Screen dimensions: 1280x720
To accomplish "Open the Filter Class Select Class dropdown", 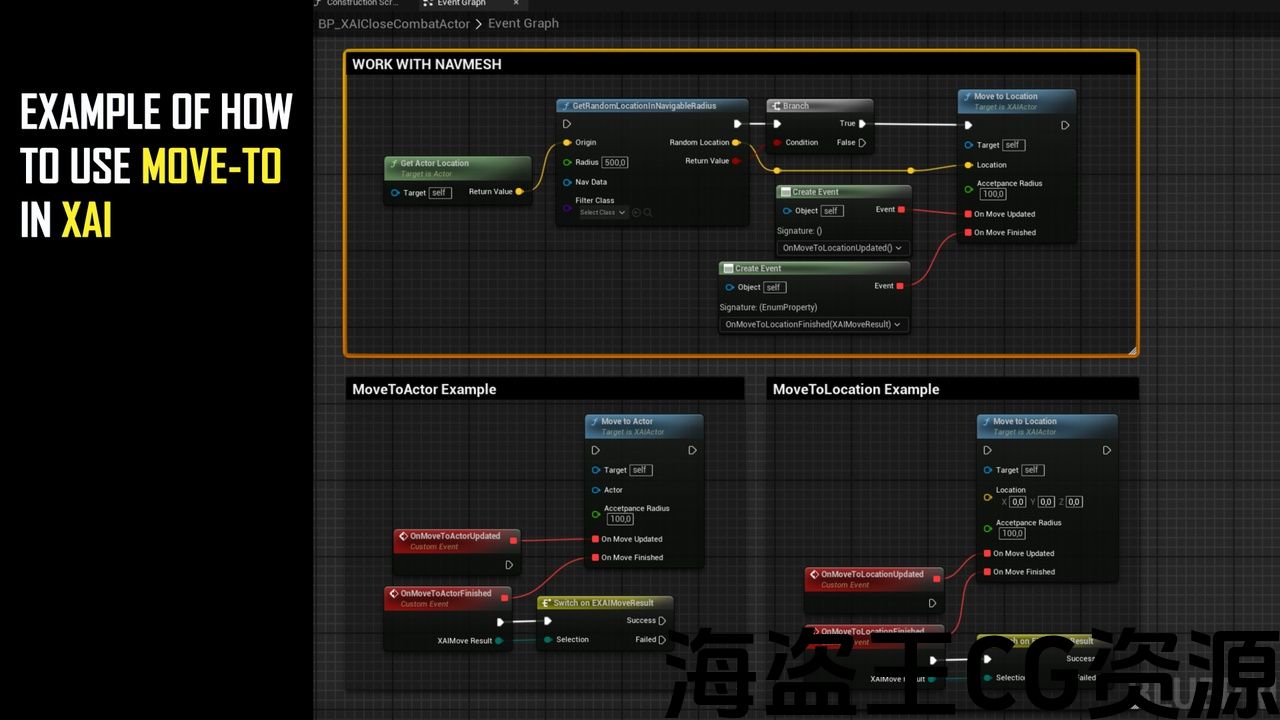I will click(603, 212).
